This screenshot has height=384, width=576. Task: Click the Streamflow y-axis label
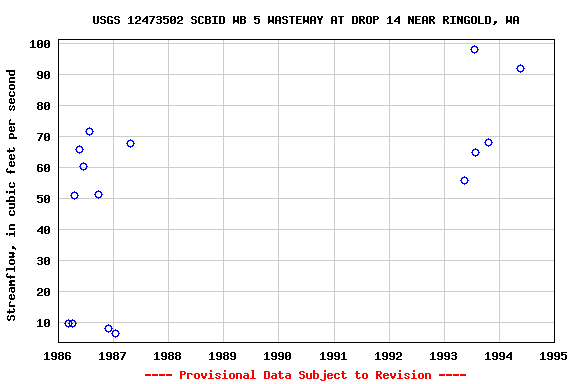11,195
